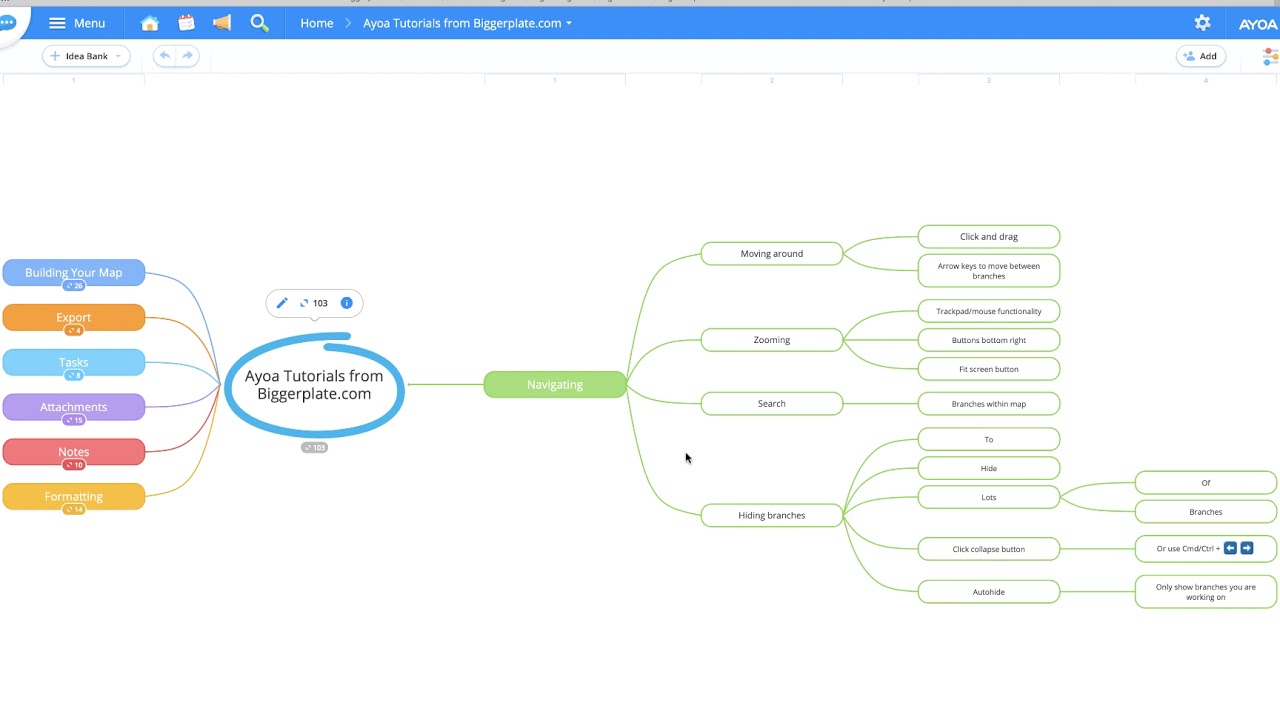The width and height of the screenshot is (1280, 720).
Task: Expand the Tasks 8 badge
Action: pos(74,375)
